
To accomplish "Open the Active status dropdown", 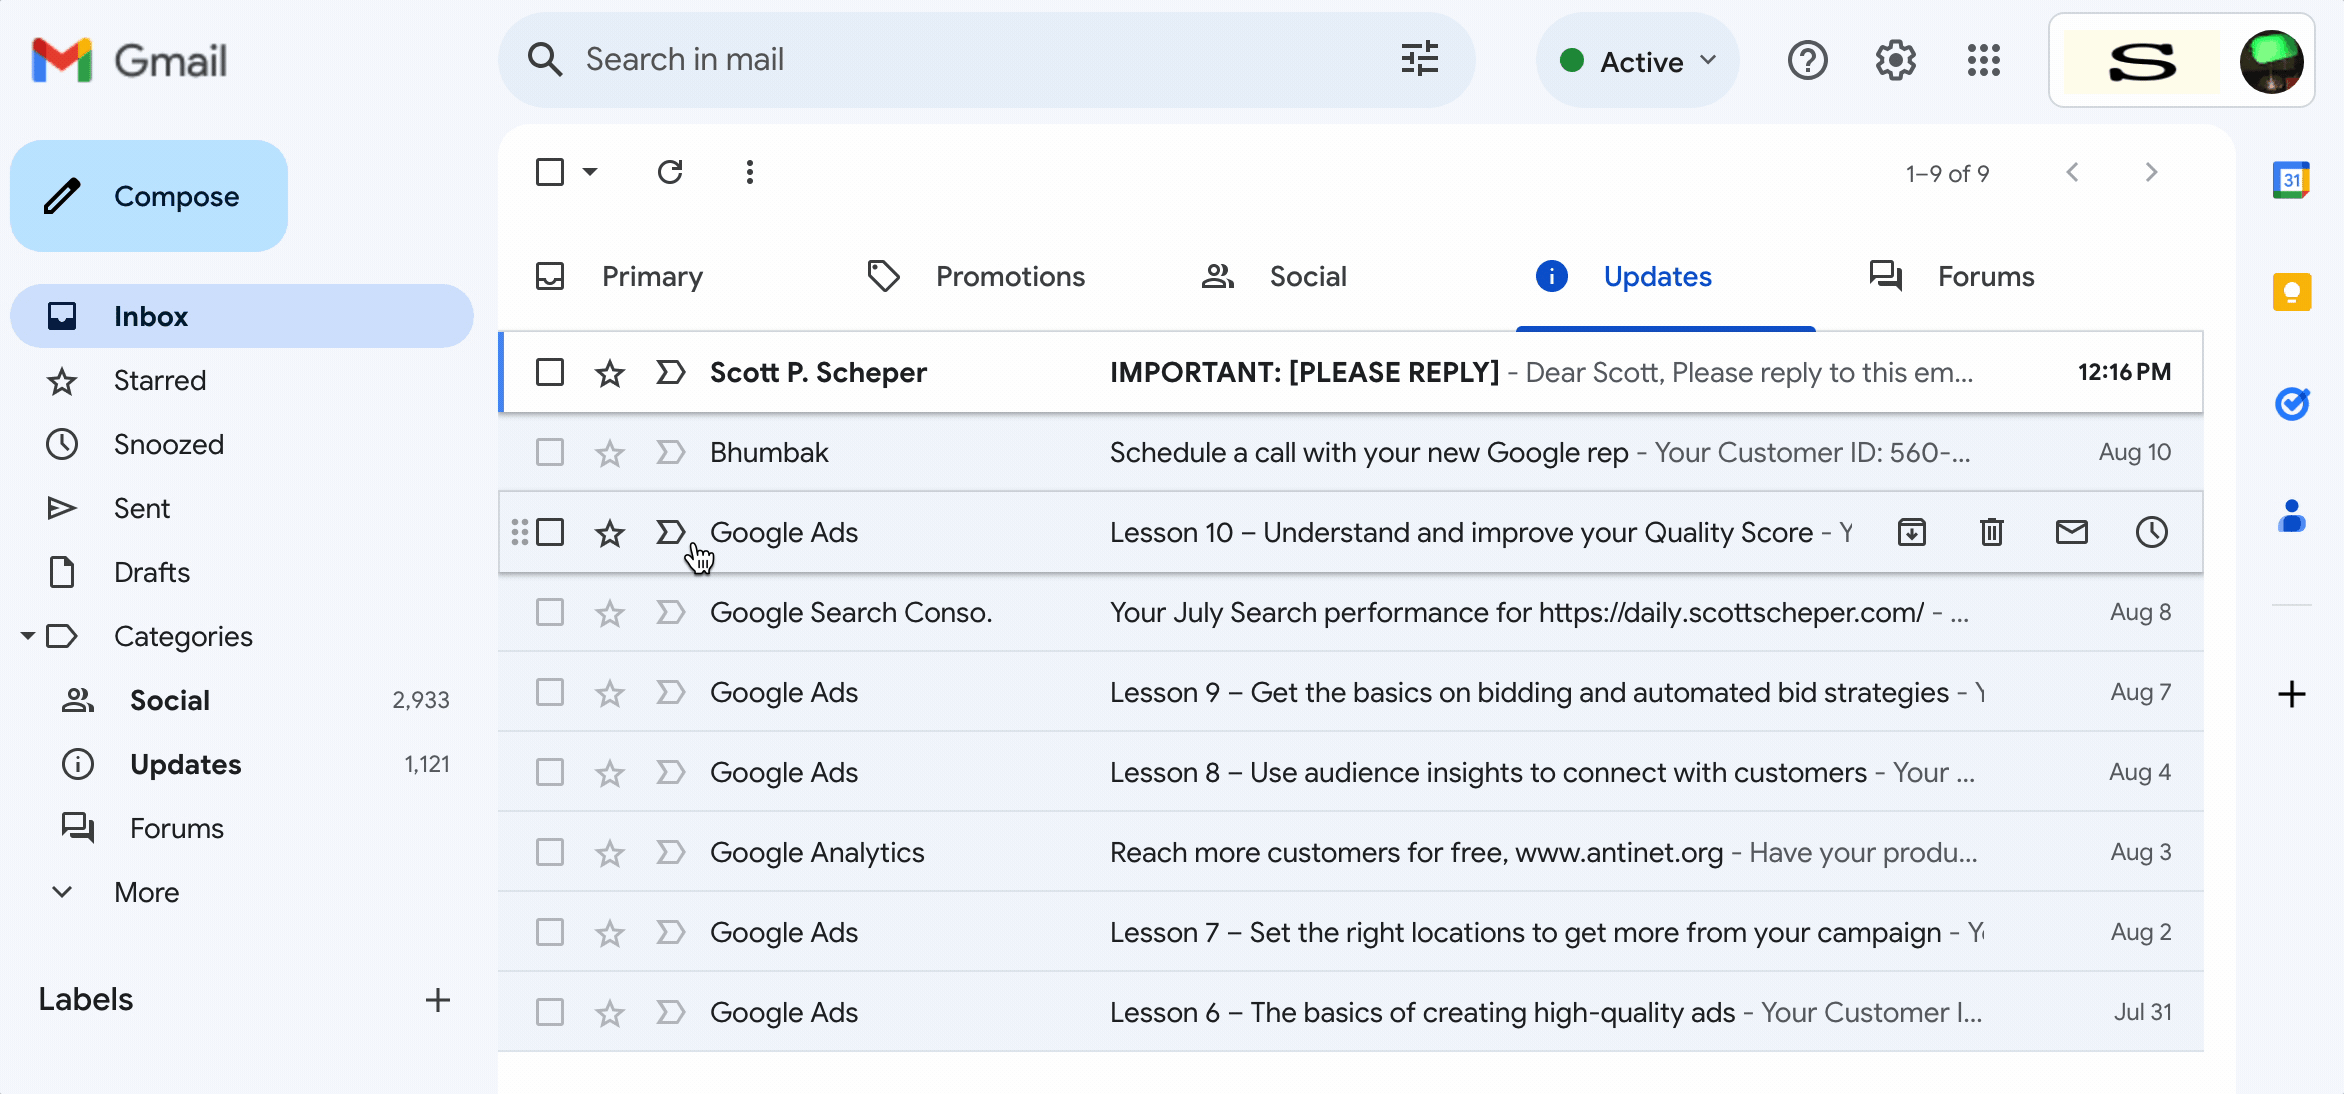I will 1638,61.
